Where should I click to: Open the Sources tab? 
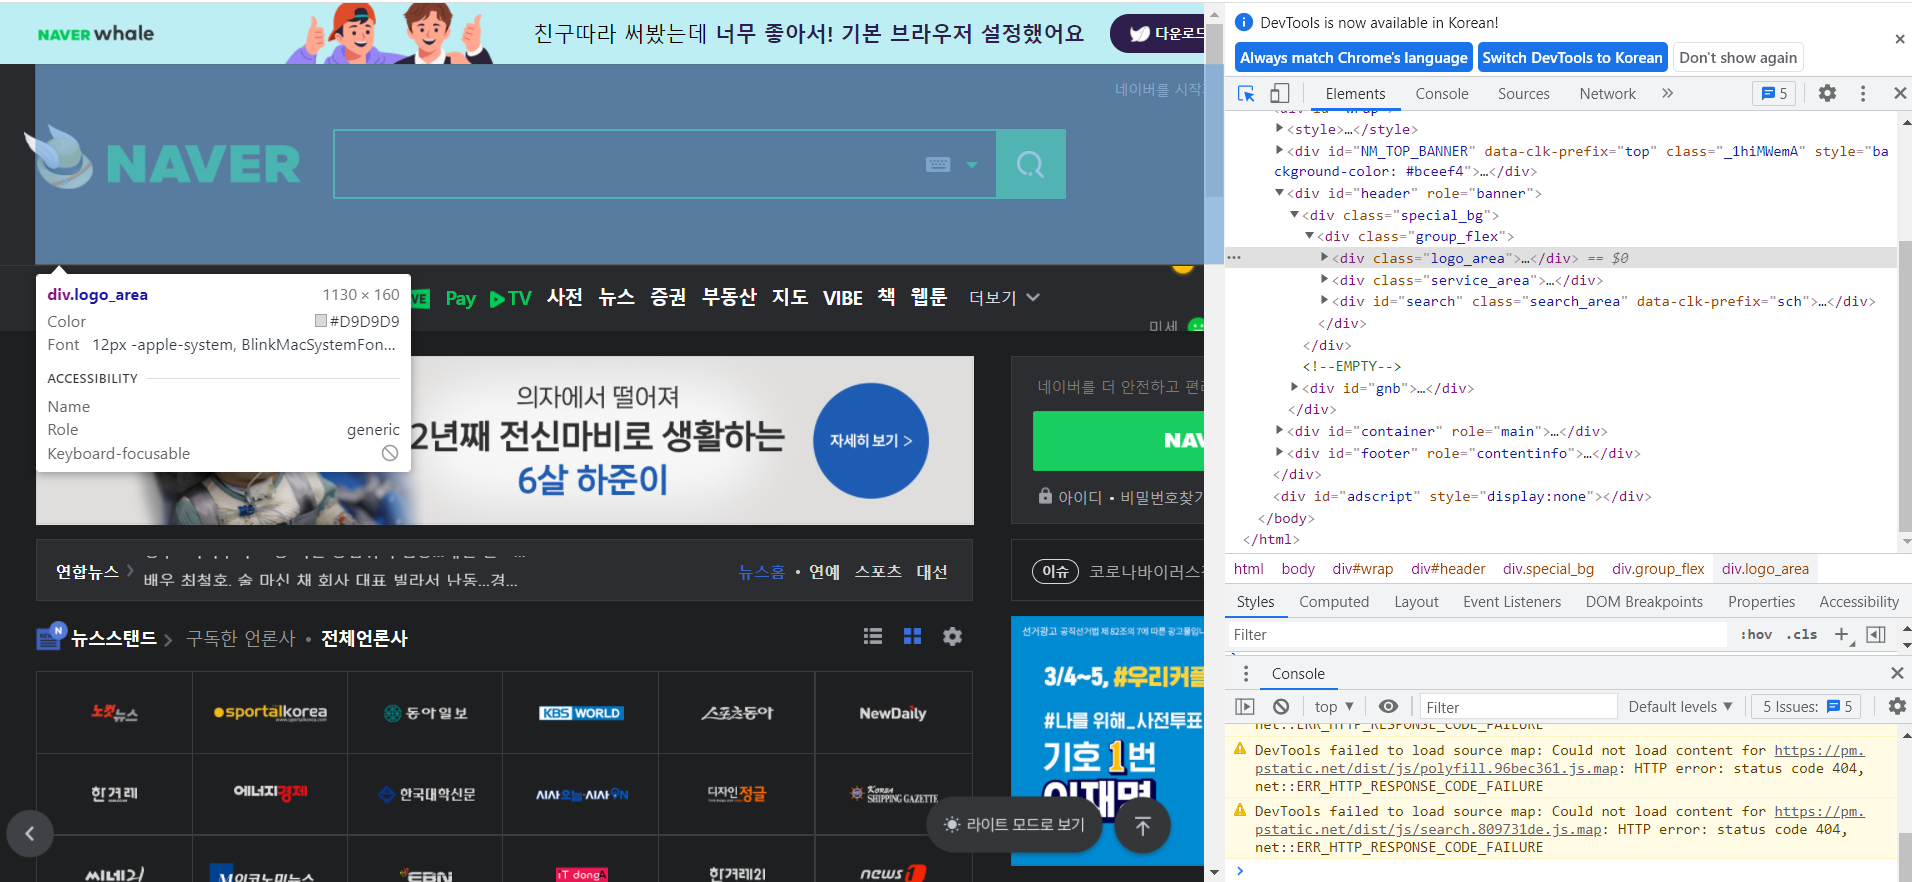(x=1523, y=94)
